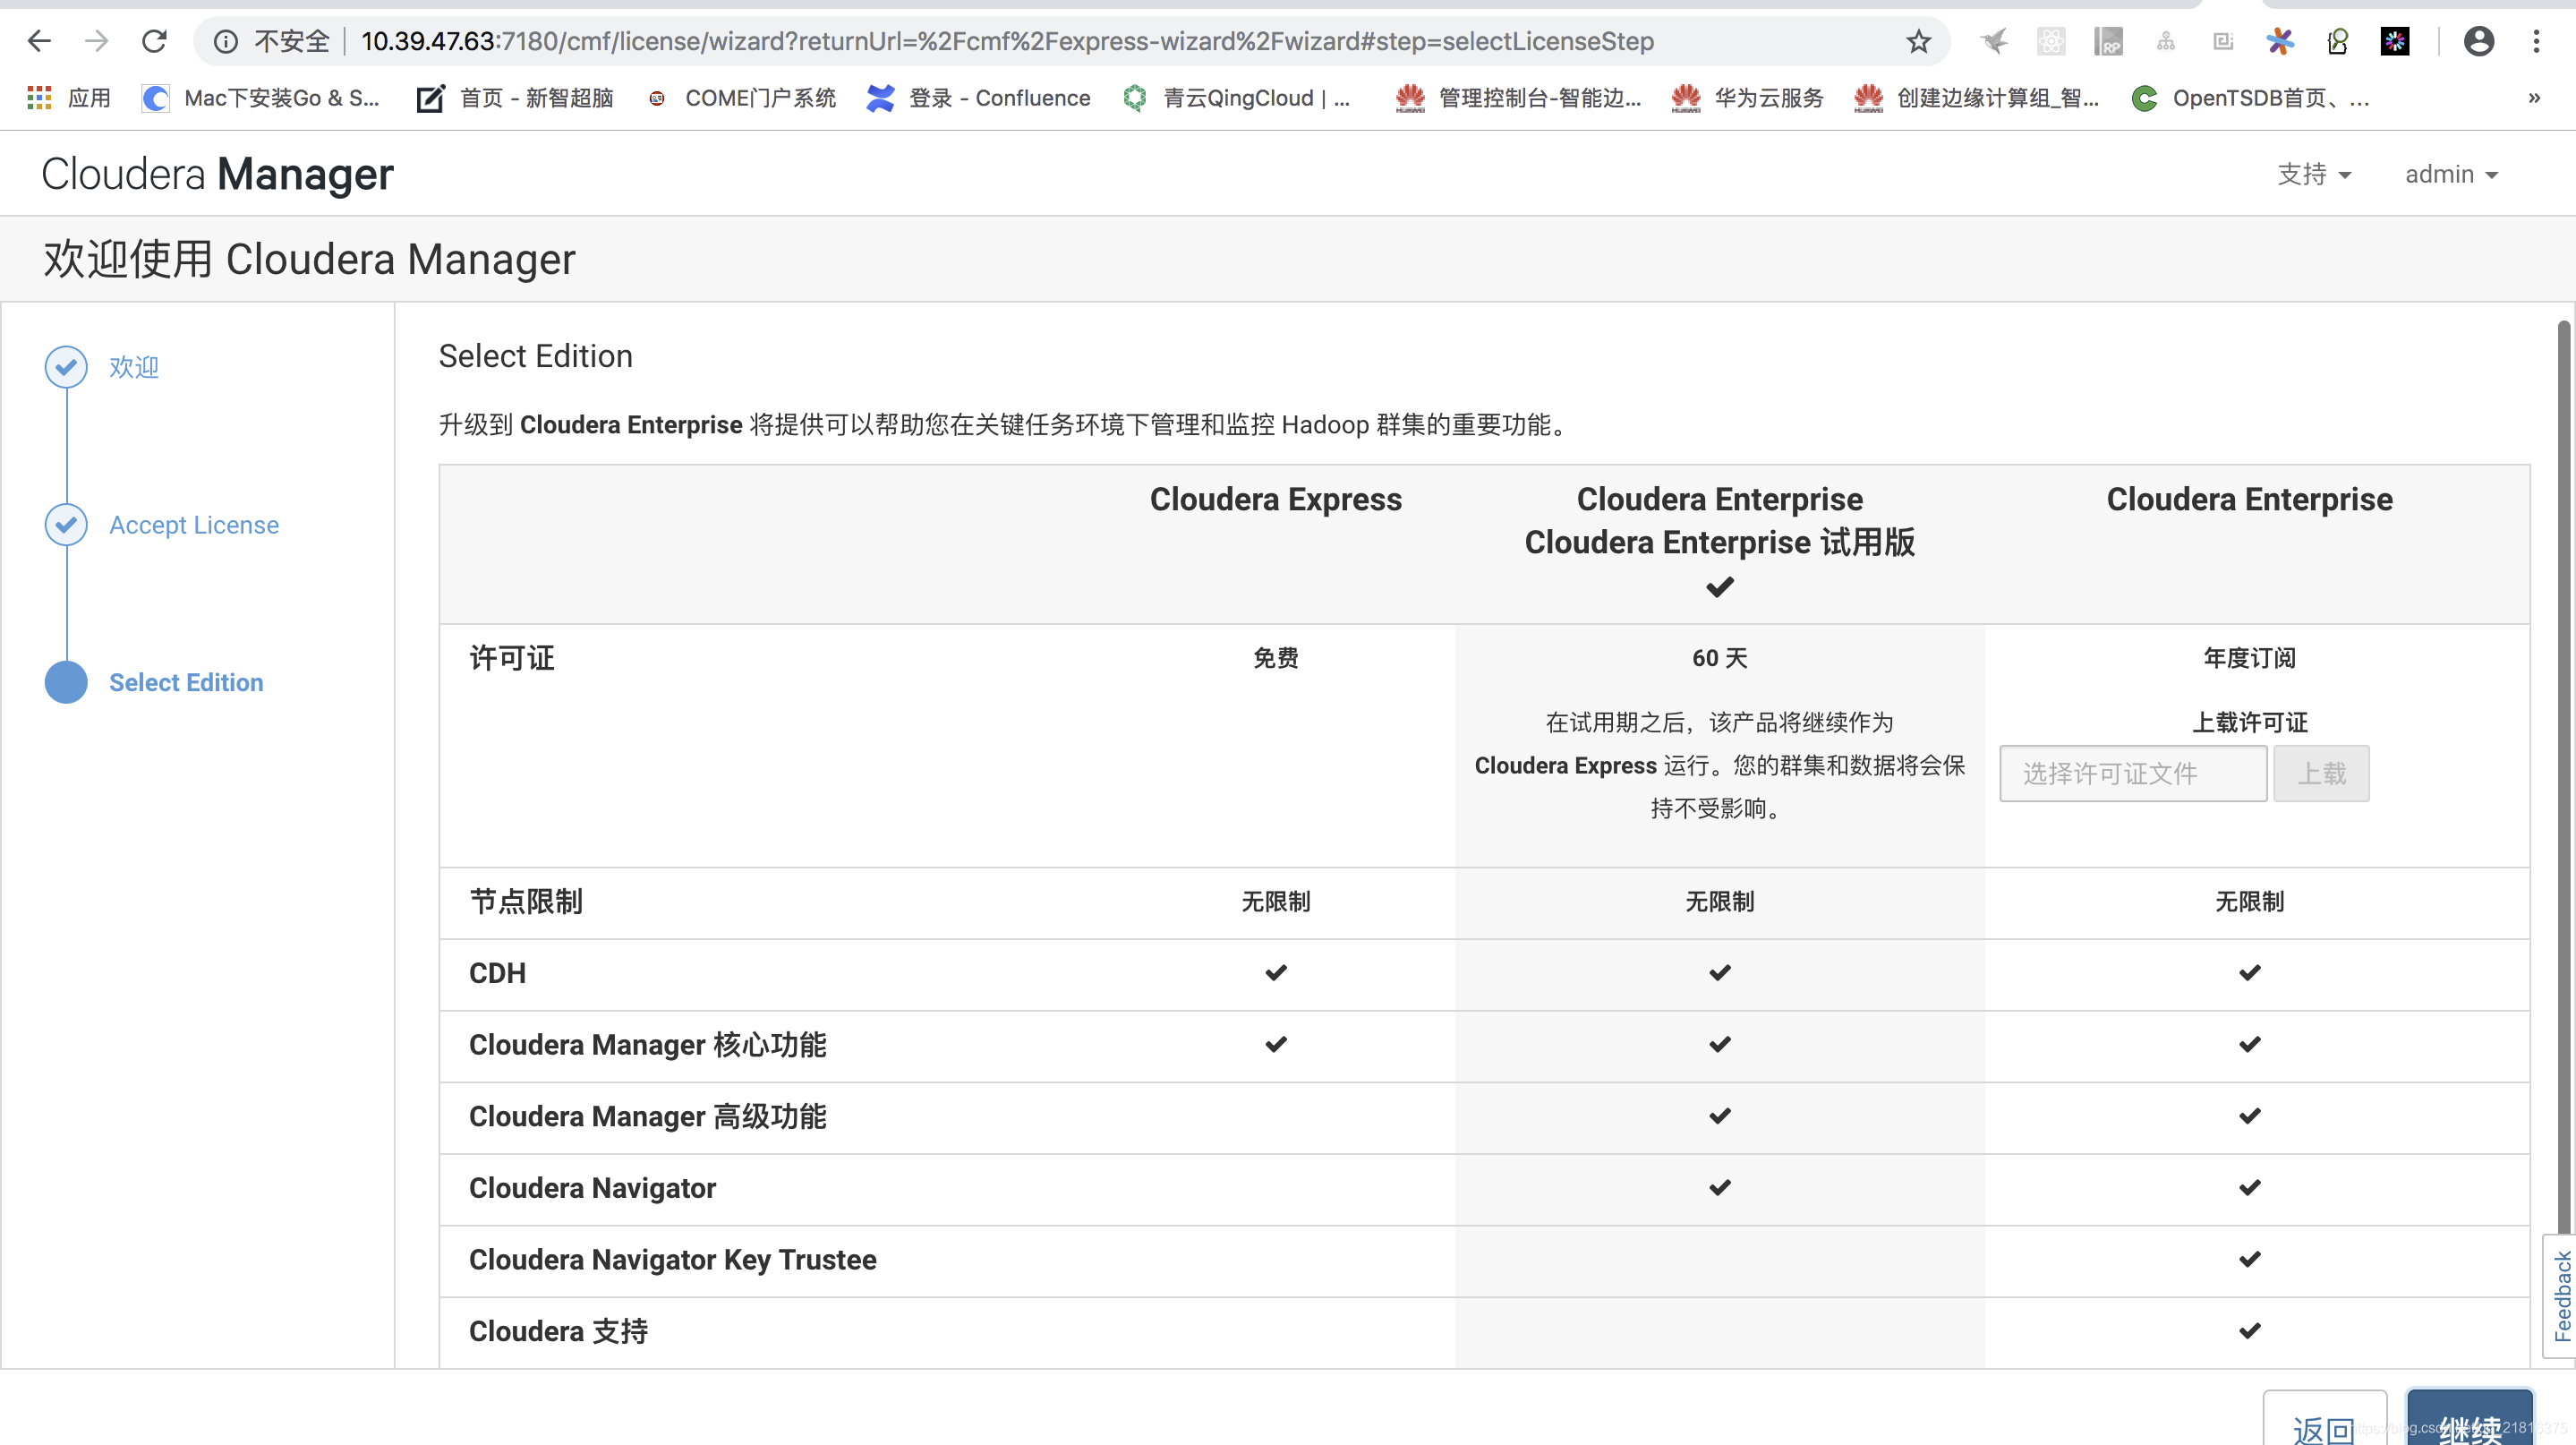
Task: Choose the Cloudera Express edition column
Action: click(x=1276, y=499)
